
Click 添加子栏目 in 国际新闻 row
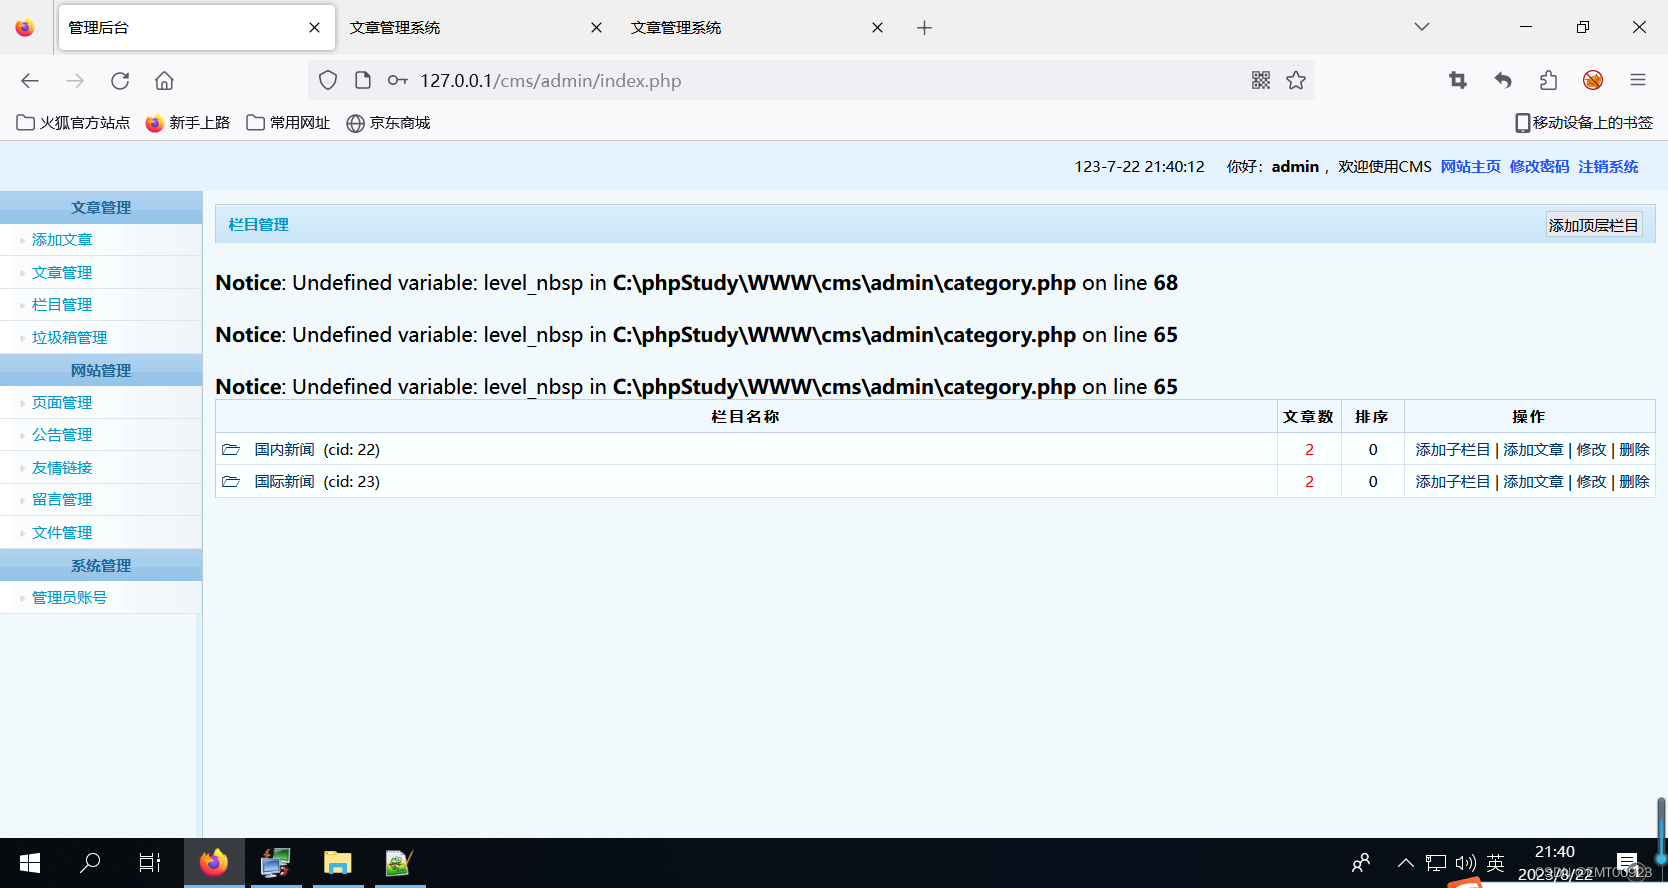point(1453,482)
